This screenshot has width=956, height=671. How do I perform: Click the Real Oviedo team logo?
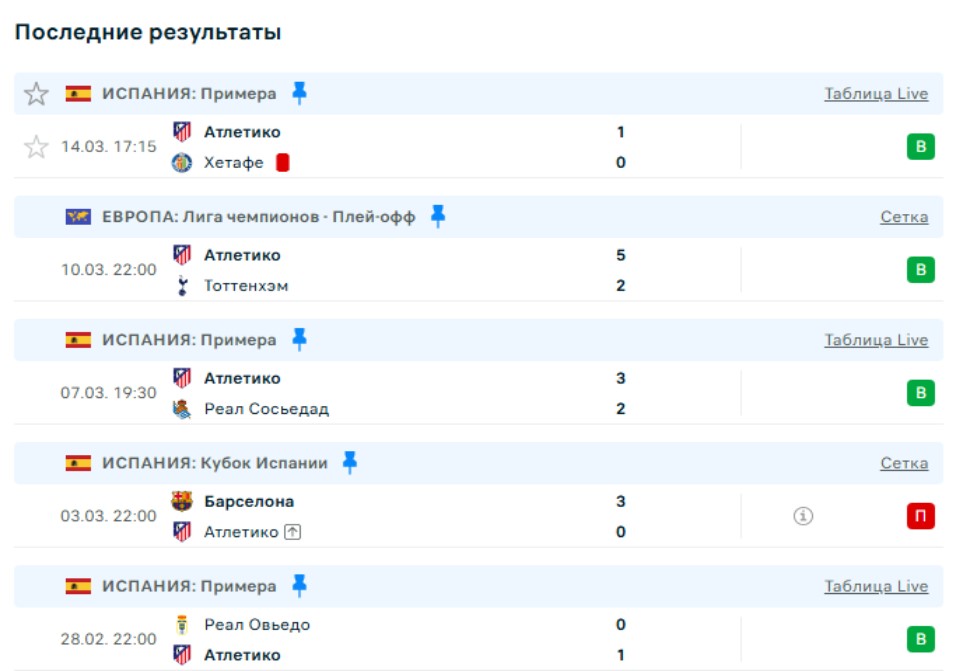(x=182, y=625)
